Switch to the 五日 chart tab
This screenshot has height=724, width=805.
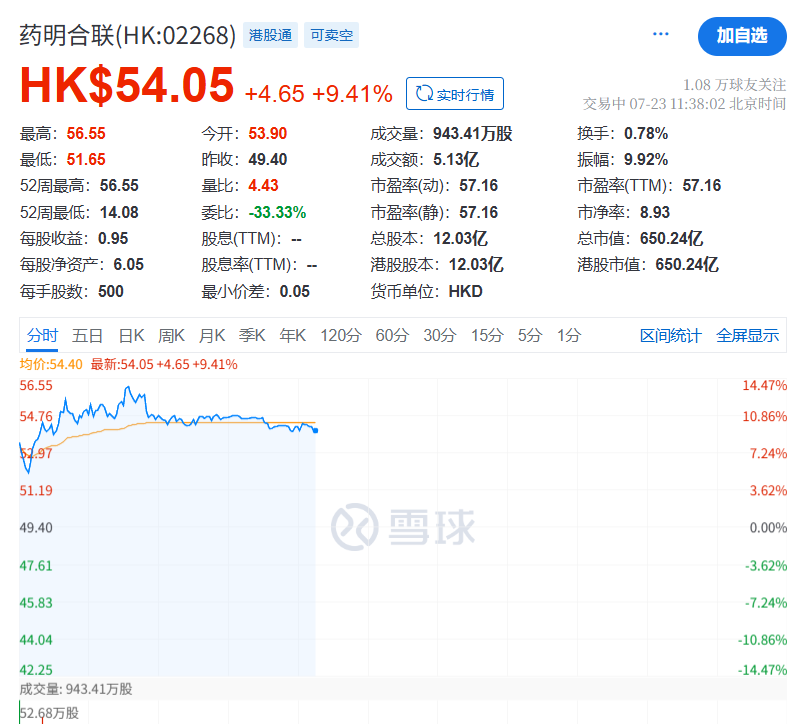coord(88,336)
